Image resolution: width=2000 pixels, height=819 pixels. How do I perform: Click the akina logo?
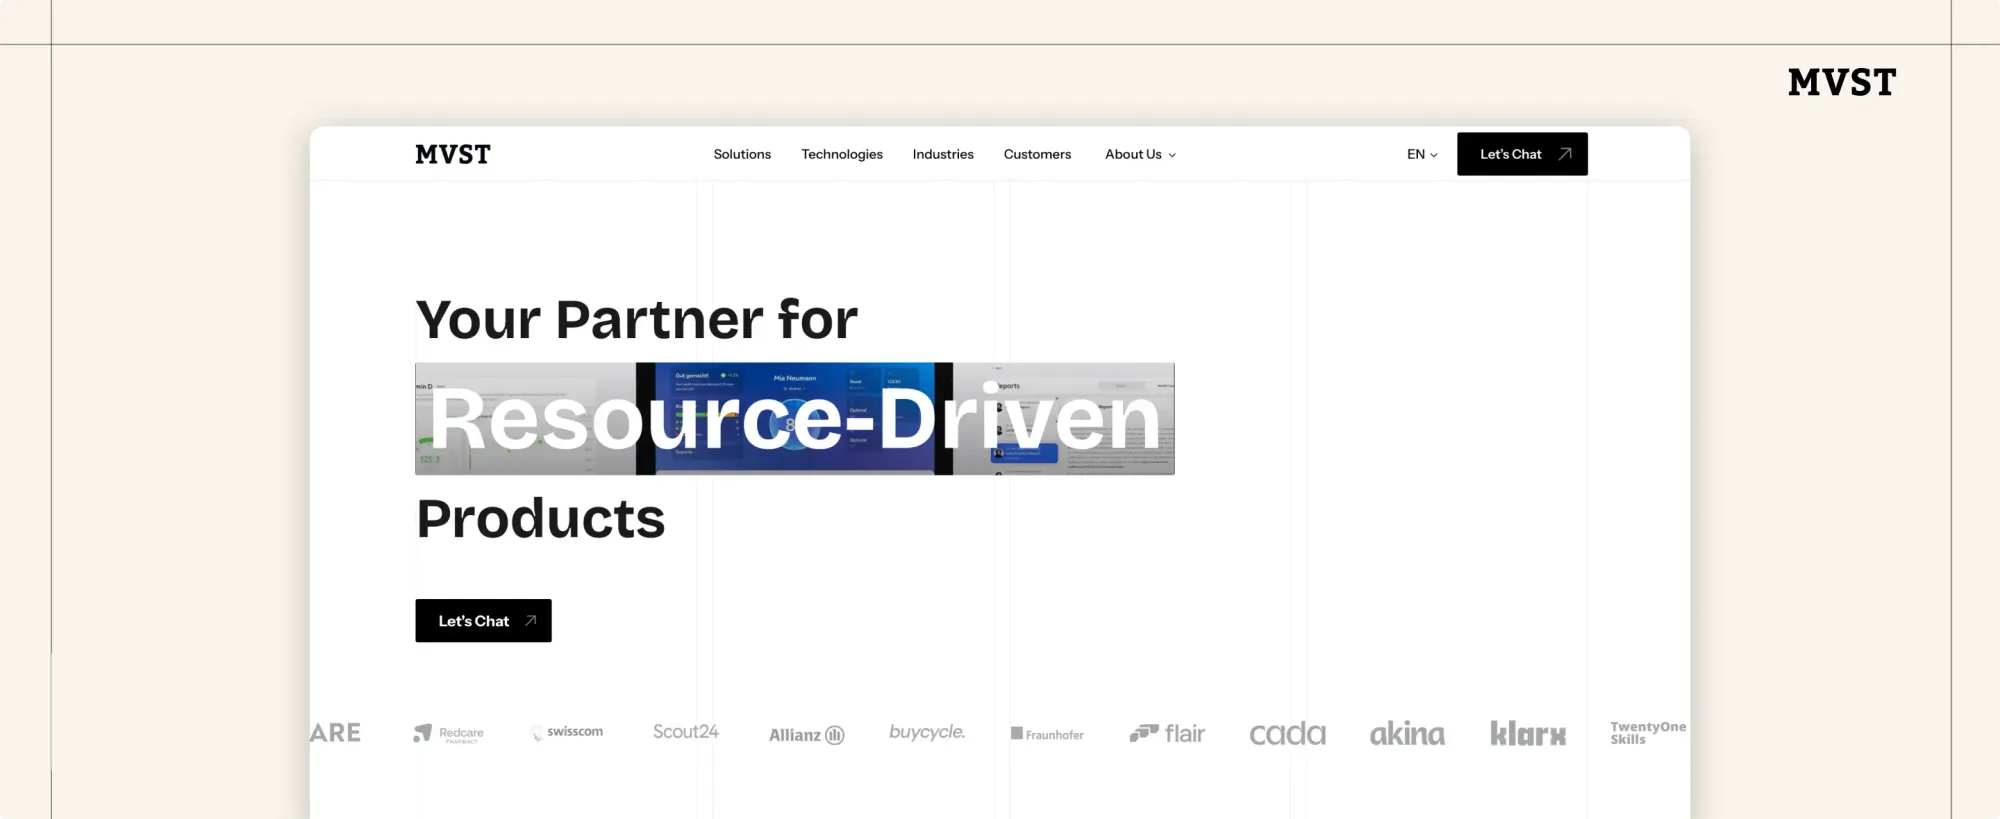point(1407,734)
